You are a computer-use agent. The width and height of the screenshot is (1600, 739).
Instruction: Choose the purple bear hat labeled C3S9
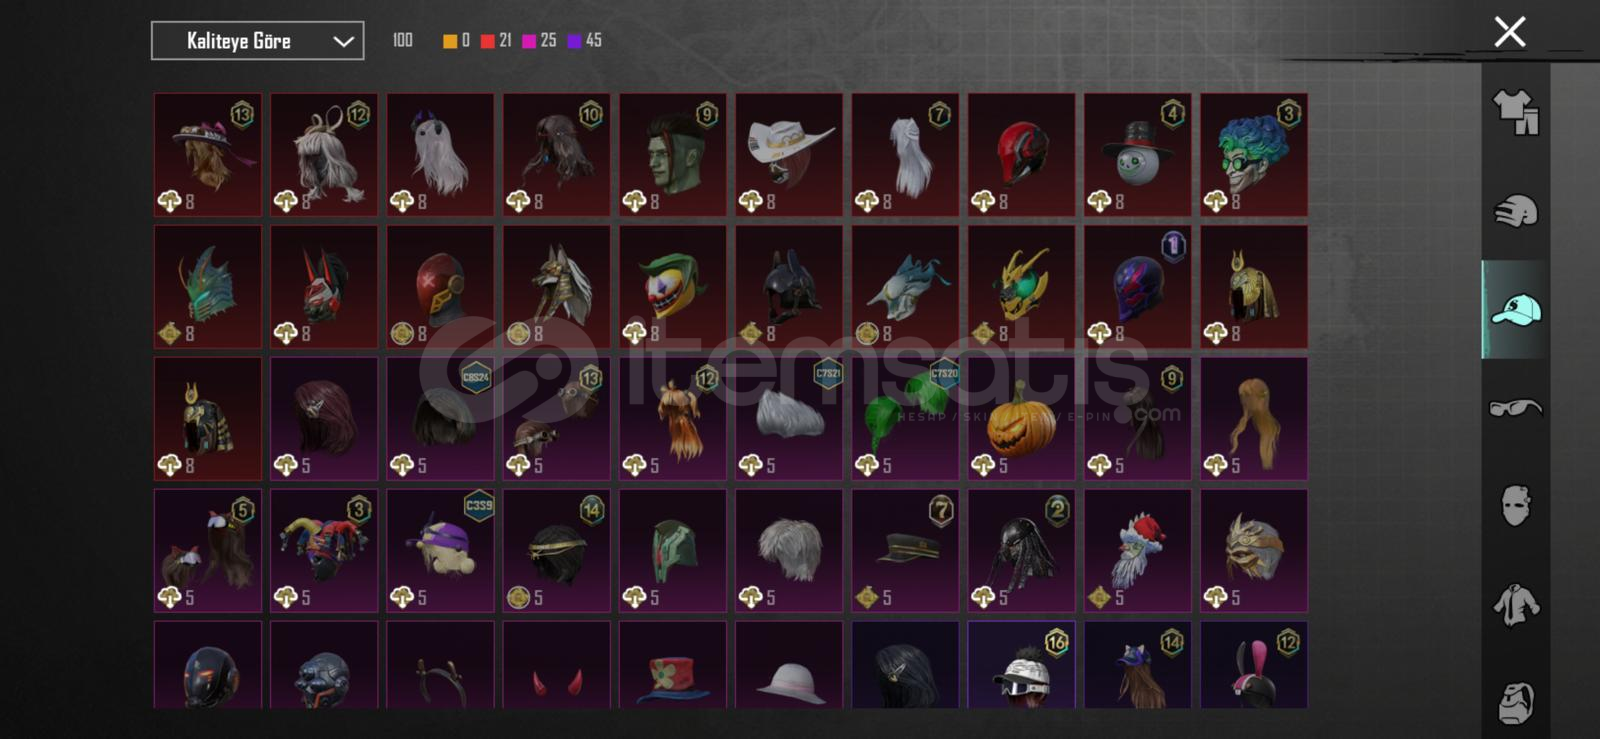tap(440, 551)
